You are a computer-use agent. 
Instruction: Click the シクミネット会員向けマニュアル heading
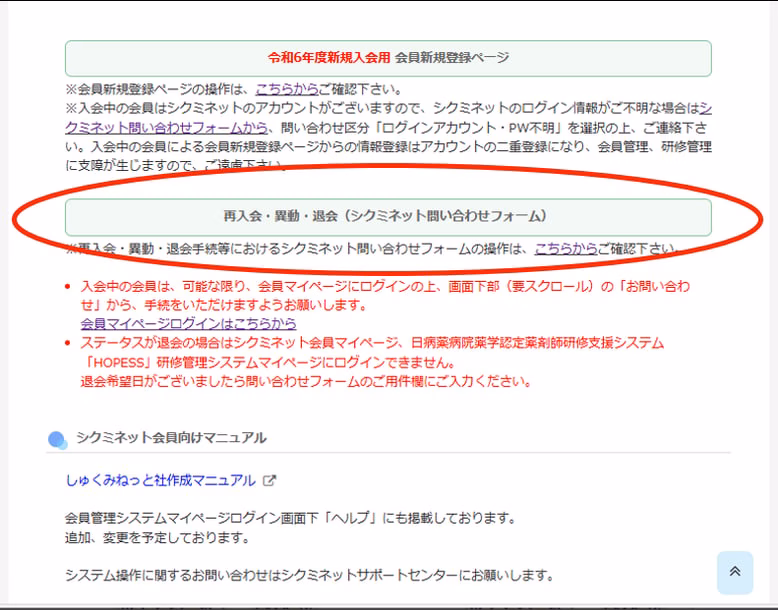171,438
